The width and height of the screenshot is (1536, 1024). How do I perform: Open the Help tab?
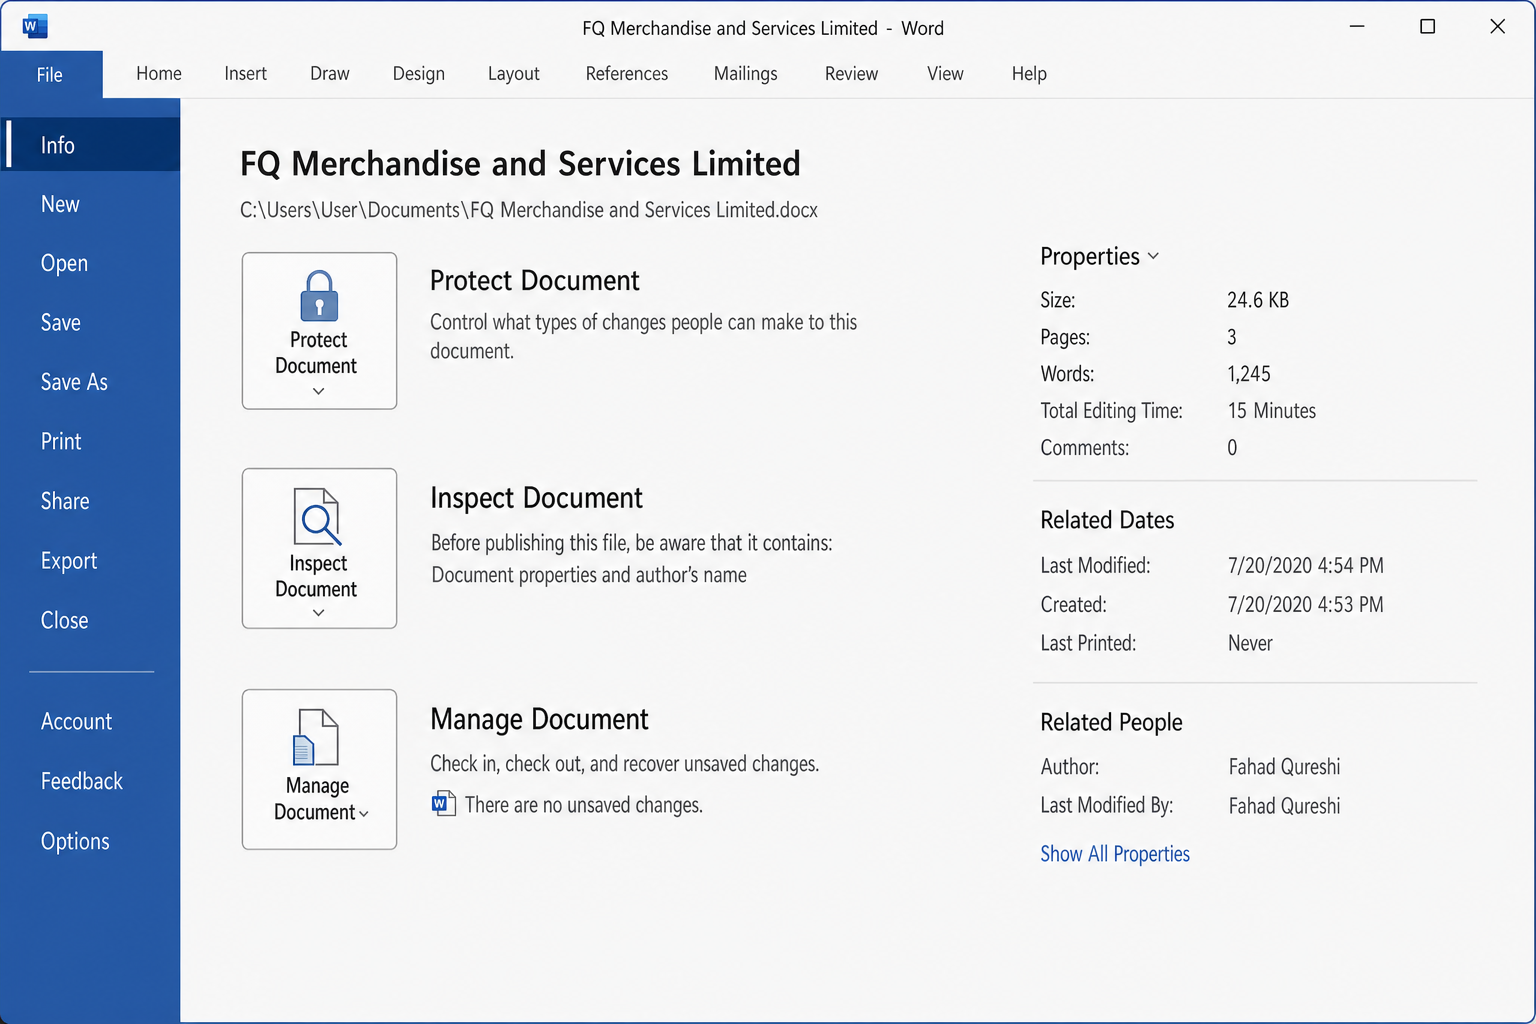point(1029,74)
